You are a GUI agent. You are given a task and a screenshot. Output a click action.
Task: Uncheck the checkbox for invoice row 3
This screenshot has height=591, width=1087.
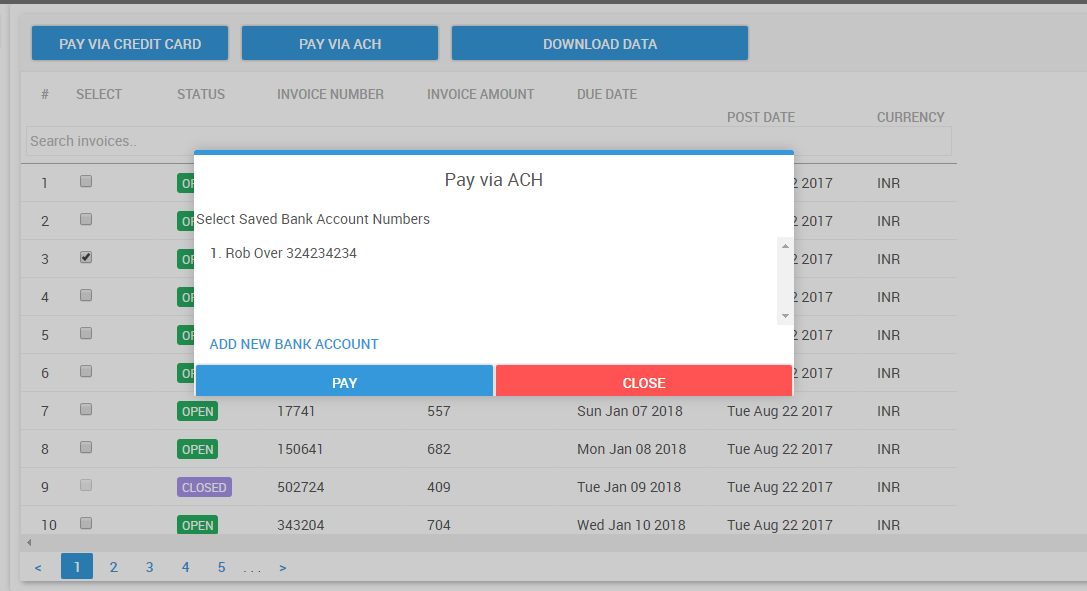coord(86,257)
